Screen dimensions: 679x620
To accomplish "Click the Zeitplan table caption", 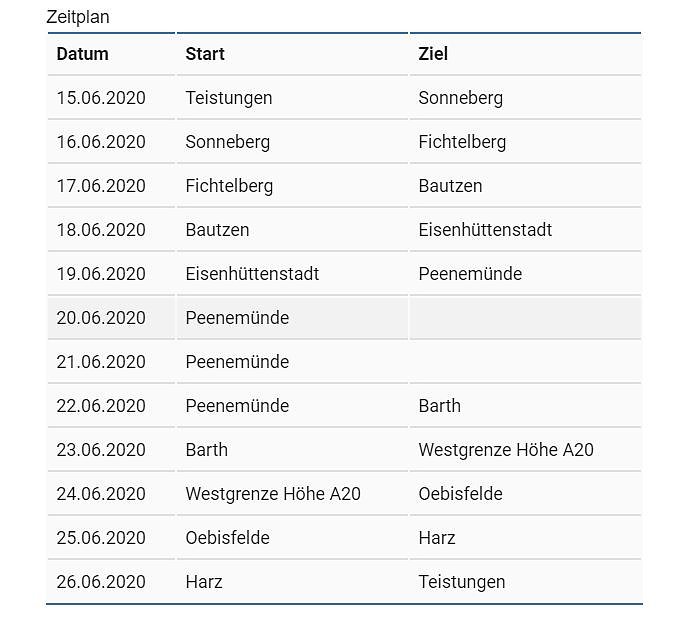I will click(x=78, y=17).
